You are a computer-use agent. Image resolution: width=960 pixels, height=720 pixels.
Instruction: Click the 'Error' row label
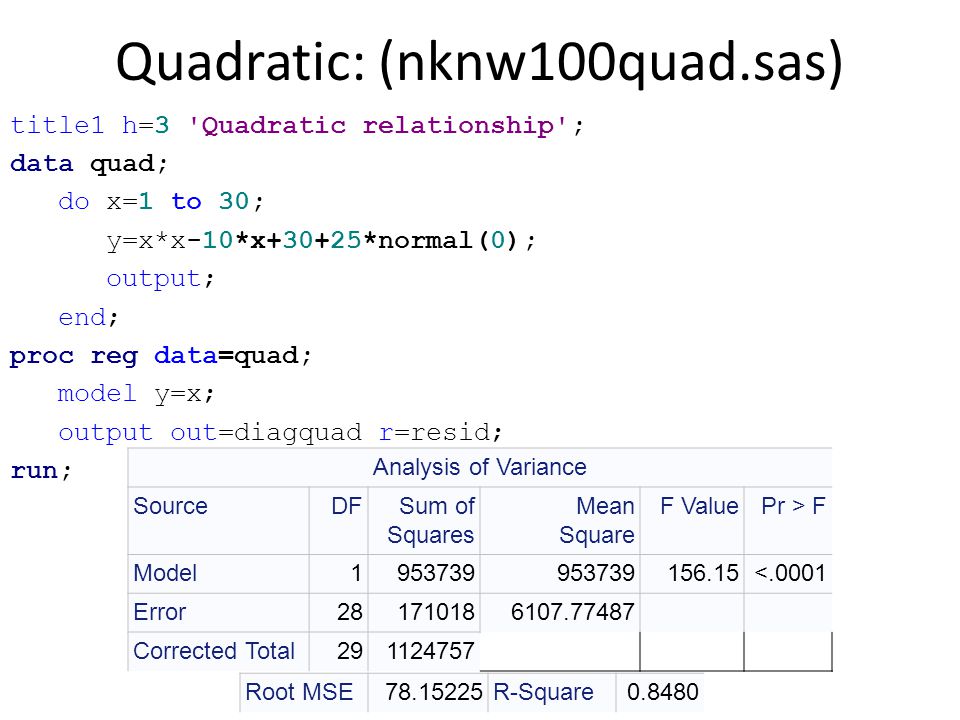coord(159,612)
